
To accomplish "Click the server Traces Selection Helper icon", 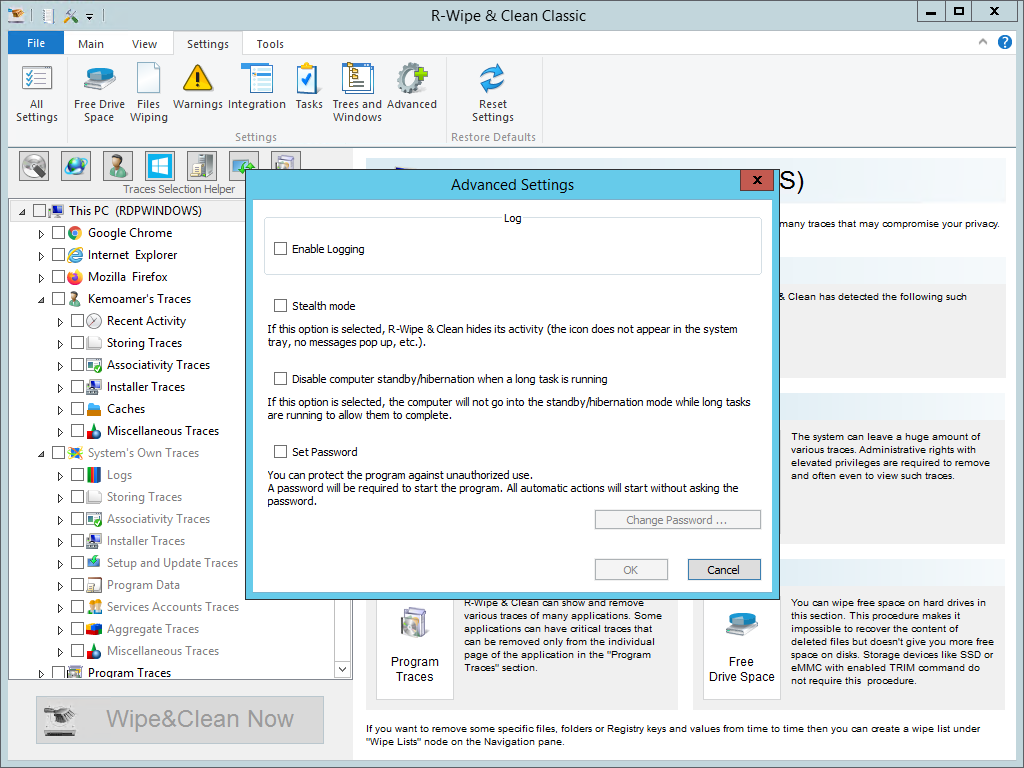I will [x=202, y=166].
